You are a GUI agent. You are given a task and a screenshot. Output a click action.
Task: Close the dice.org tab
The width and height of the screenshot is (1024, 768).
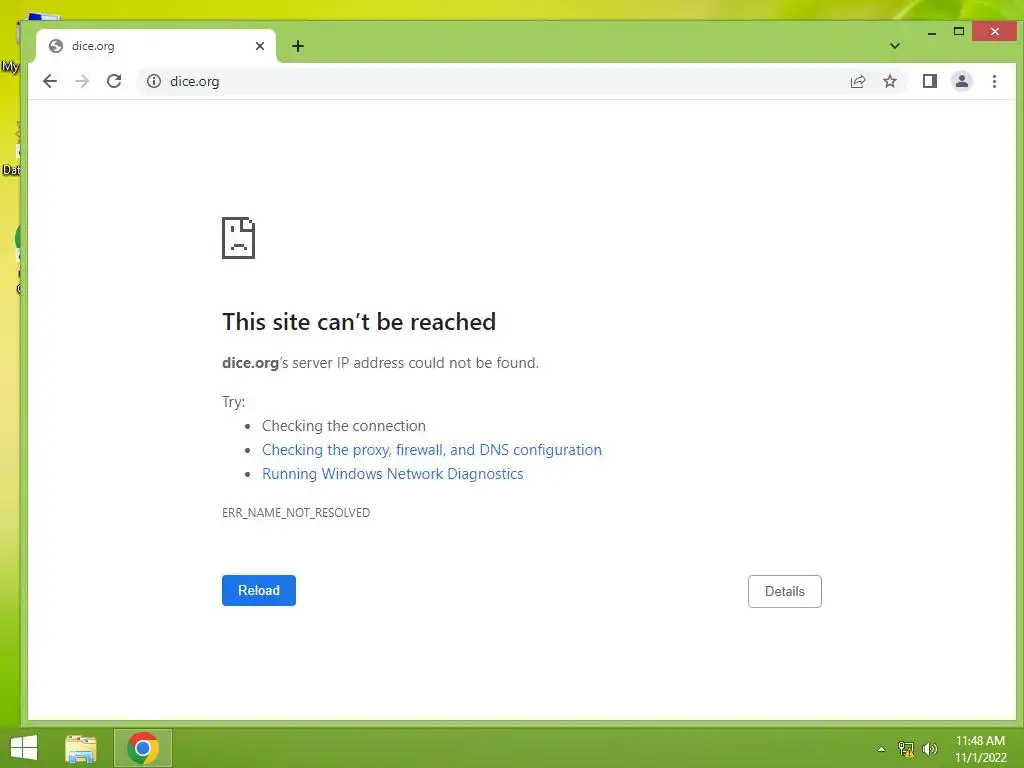260,46
